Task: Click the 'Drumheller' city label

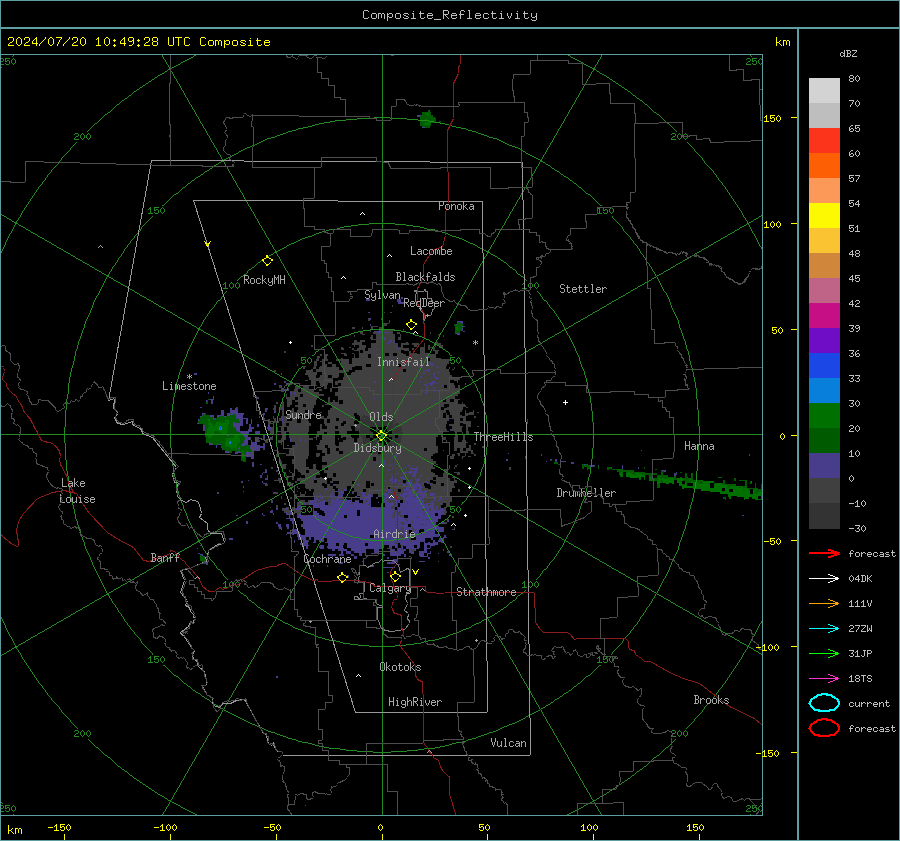Action: pos(586,493)
